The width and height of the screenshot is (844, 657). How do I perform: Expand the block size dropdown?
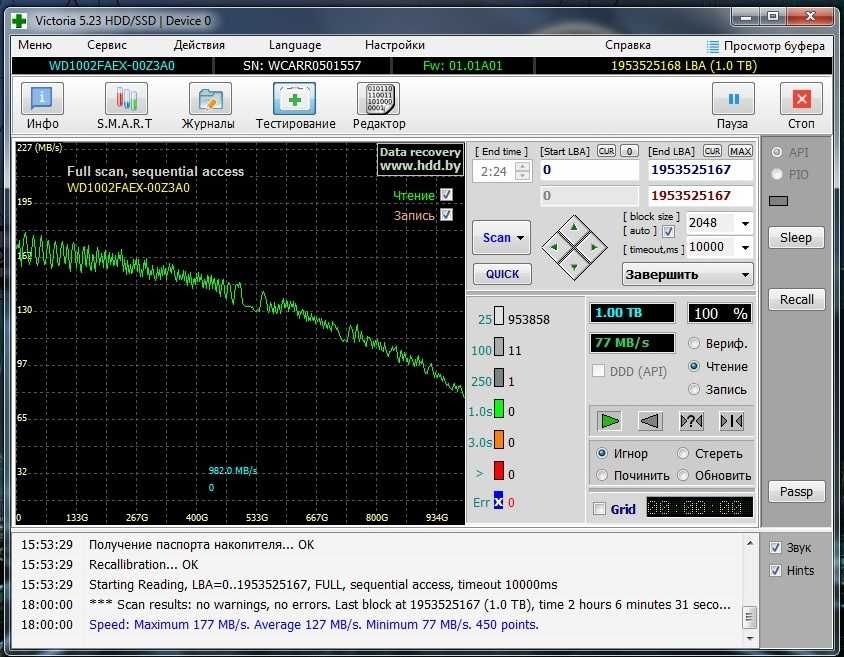click(x=743, y=223)
